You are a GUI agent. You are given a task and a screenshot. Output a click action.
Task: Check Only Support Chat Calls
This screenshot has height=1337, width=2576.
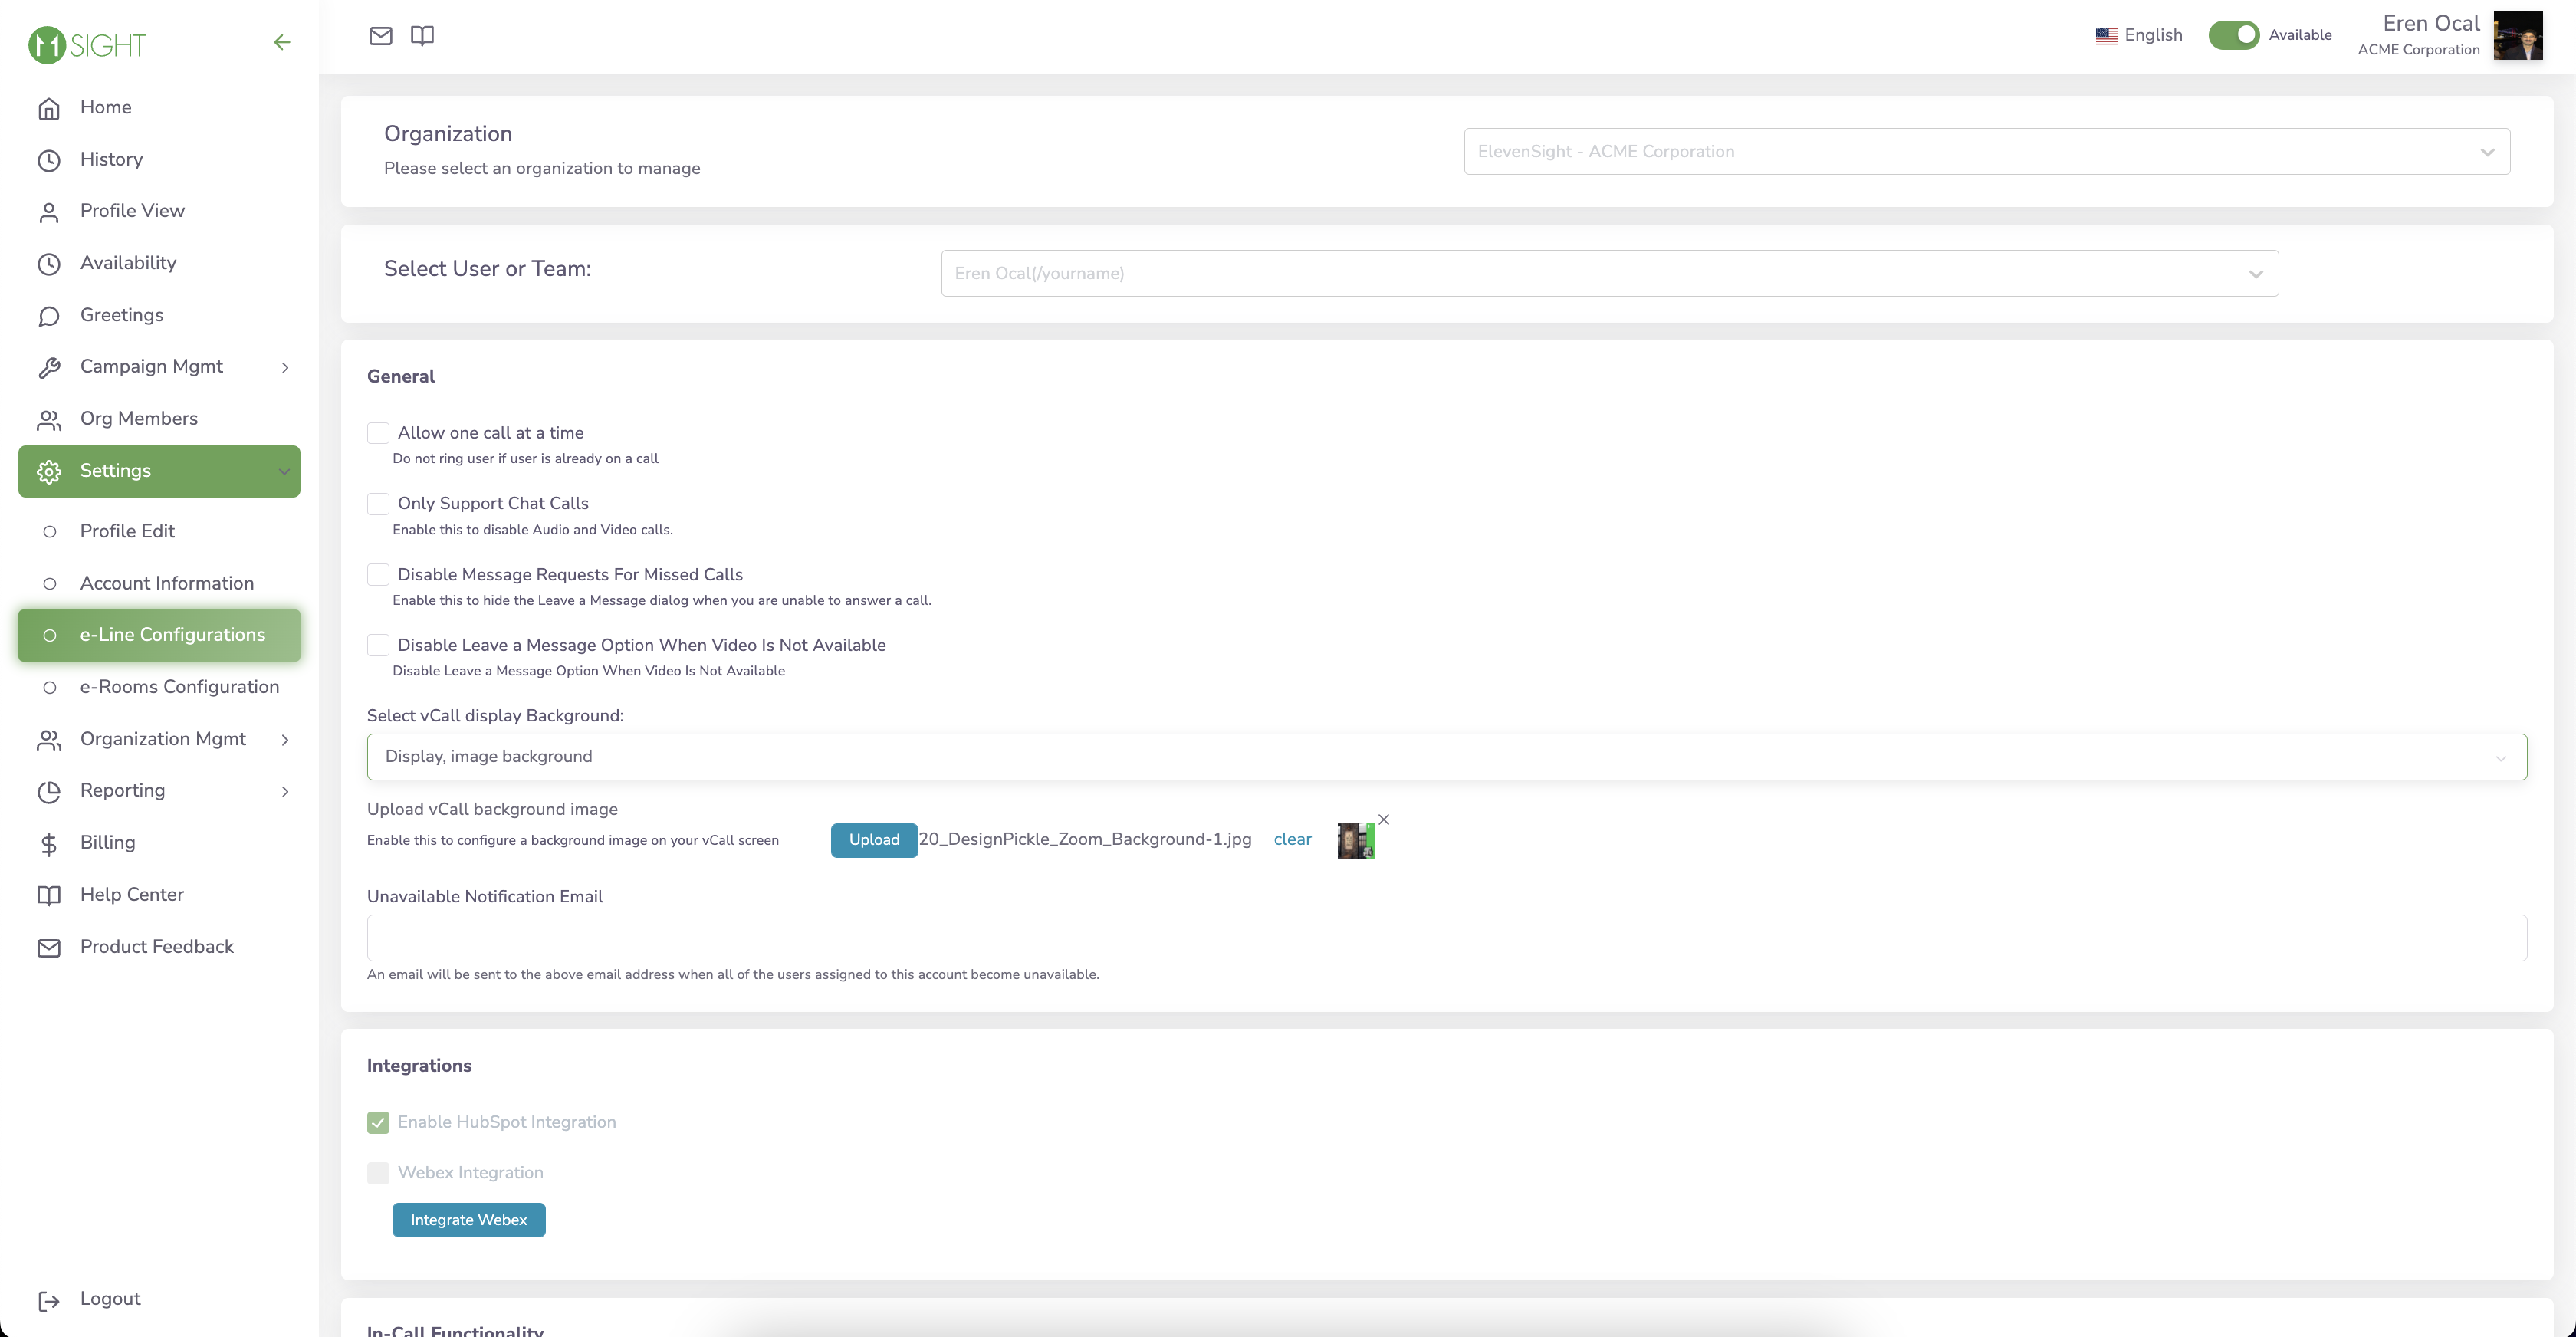(x=378, y=504)
